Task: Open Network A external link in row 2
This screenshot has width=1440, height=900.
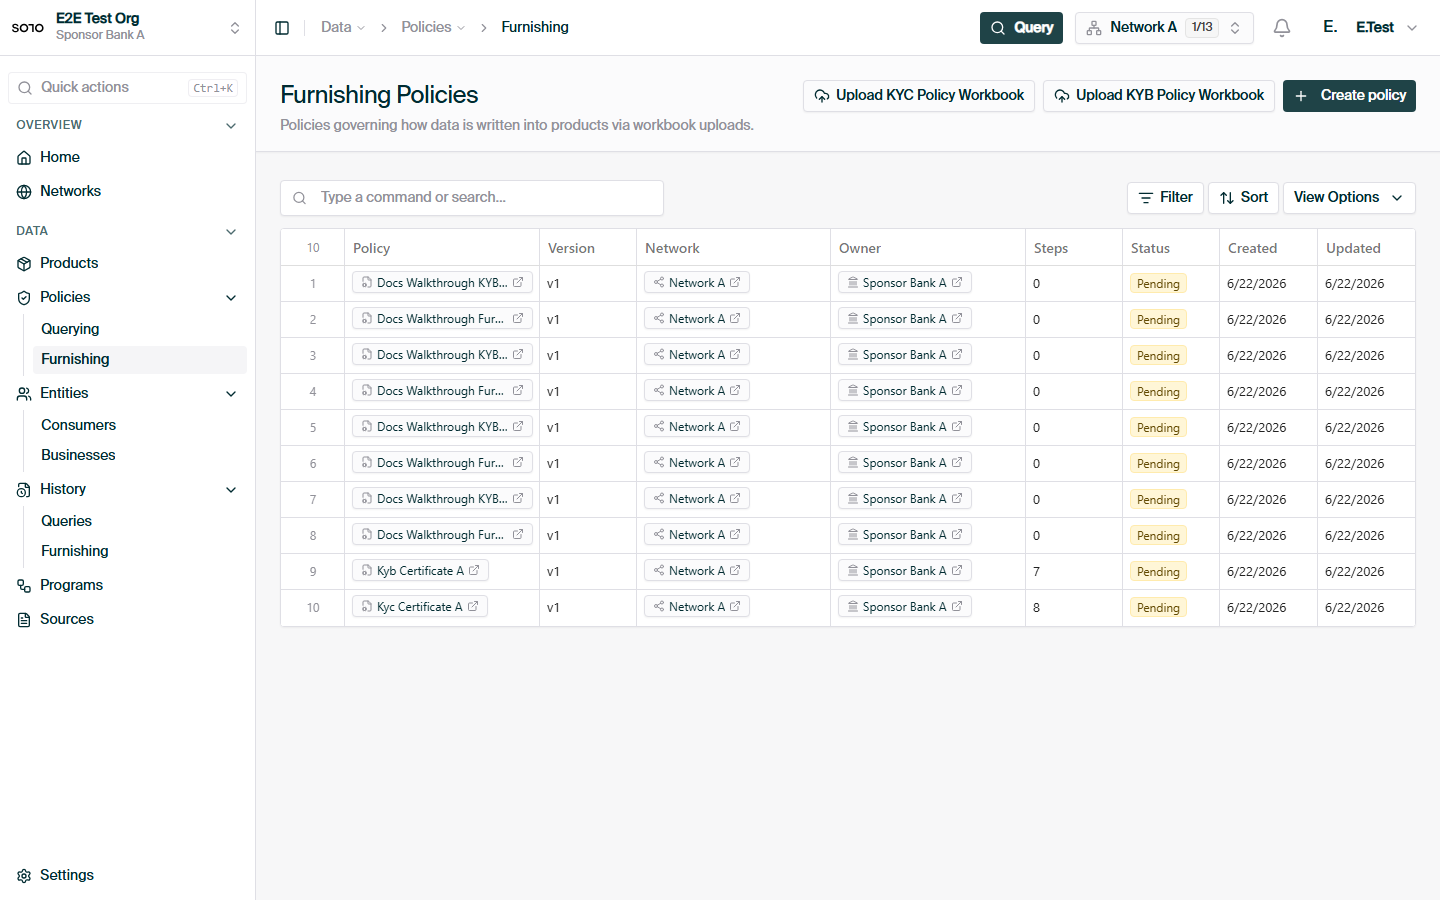Action: (735, 319)
